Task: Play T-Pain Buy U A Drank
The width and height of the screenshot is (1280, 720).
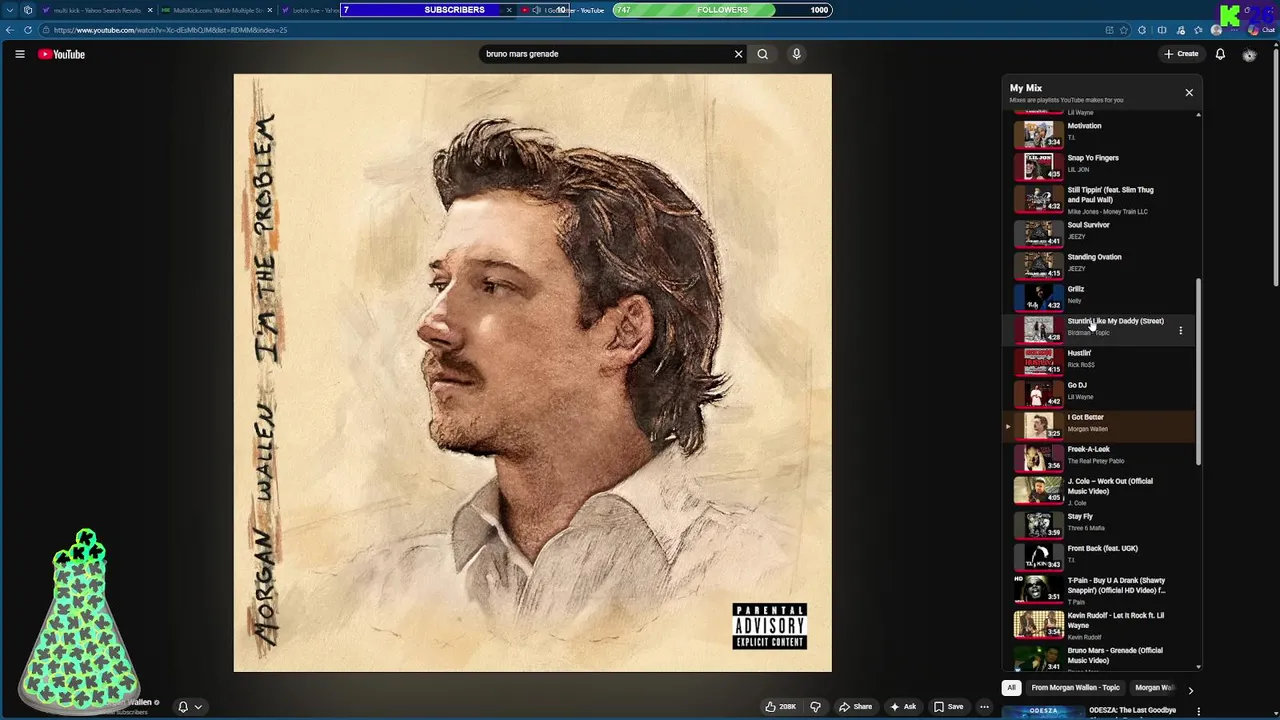Action: pos(1100,589)
